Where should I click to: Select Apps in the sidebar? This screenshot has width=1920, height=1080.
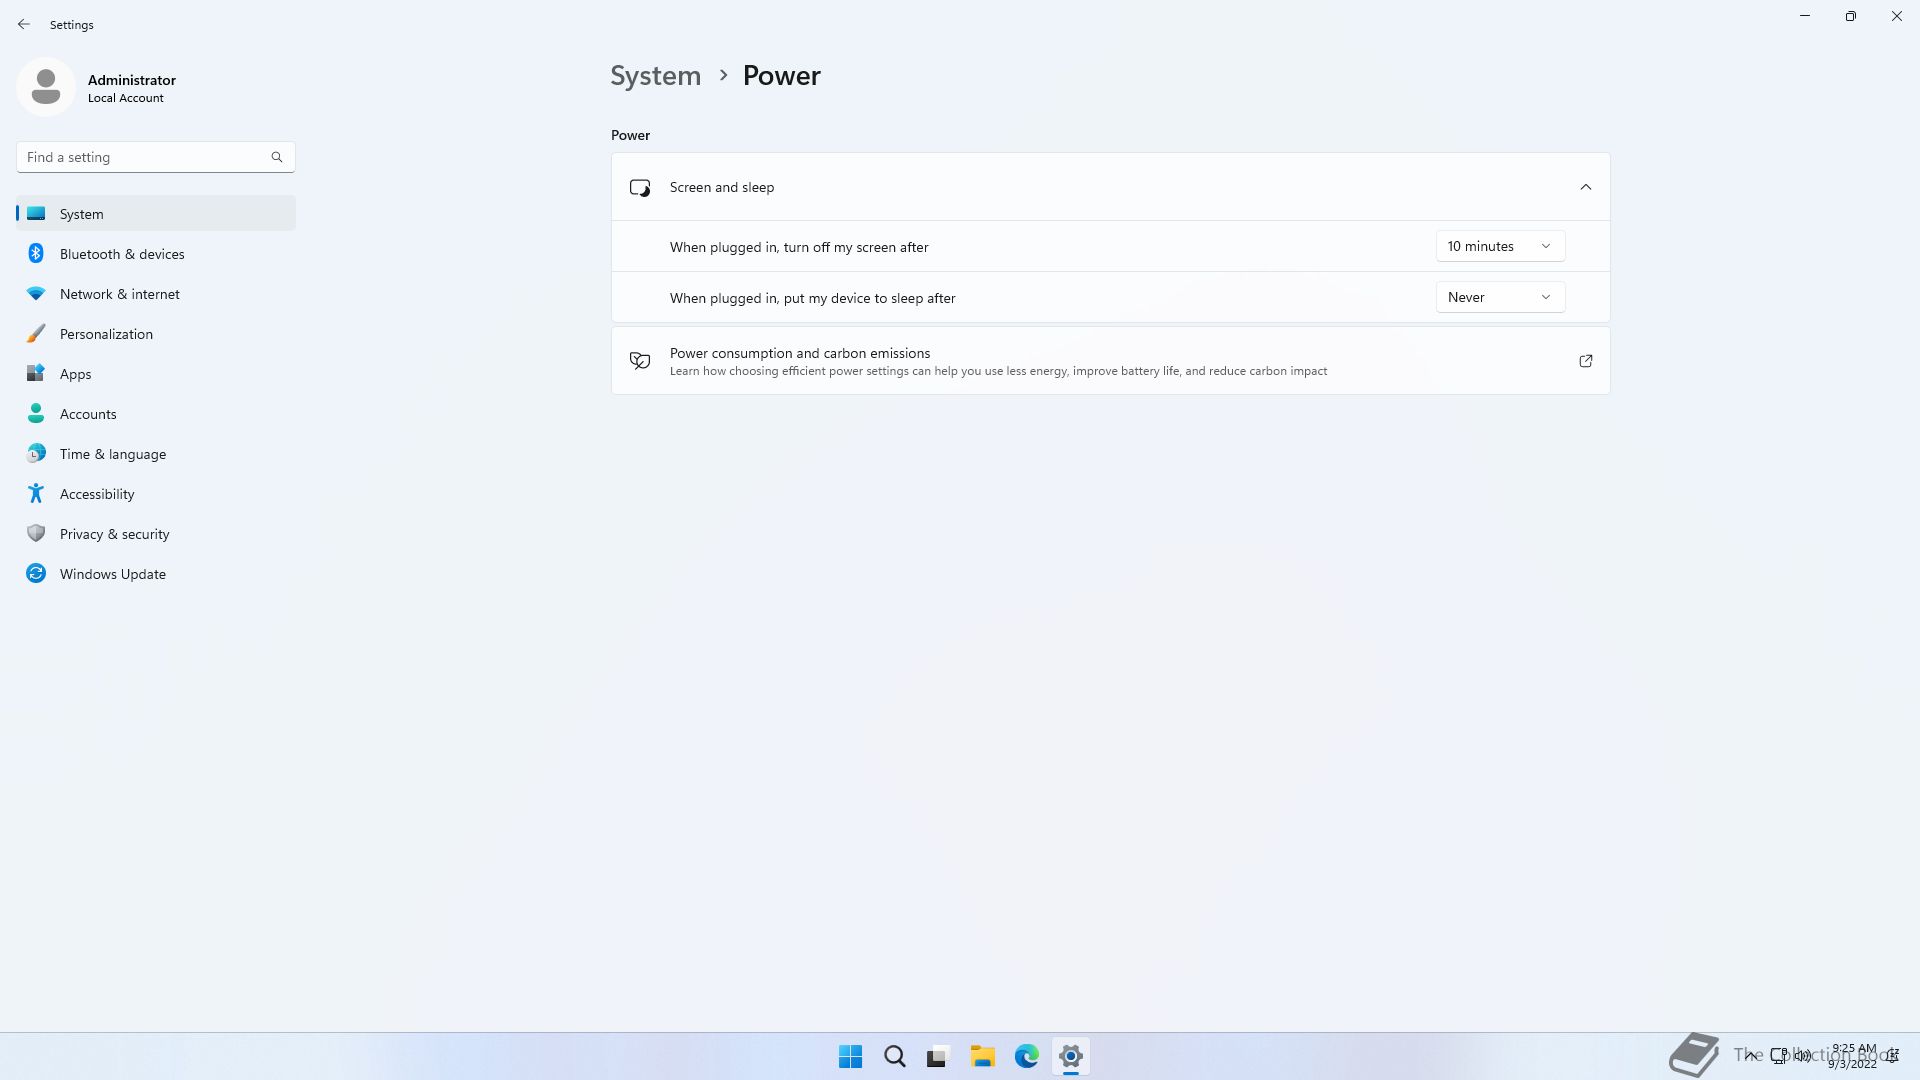76,374
